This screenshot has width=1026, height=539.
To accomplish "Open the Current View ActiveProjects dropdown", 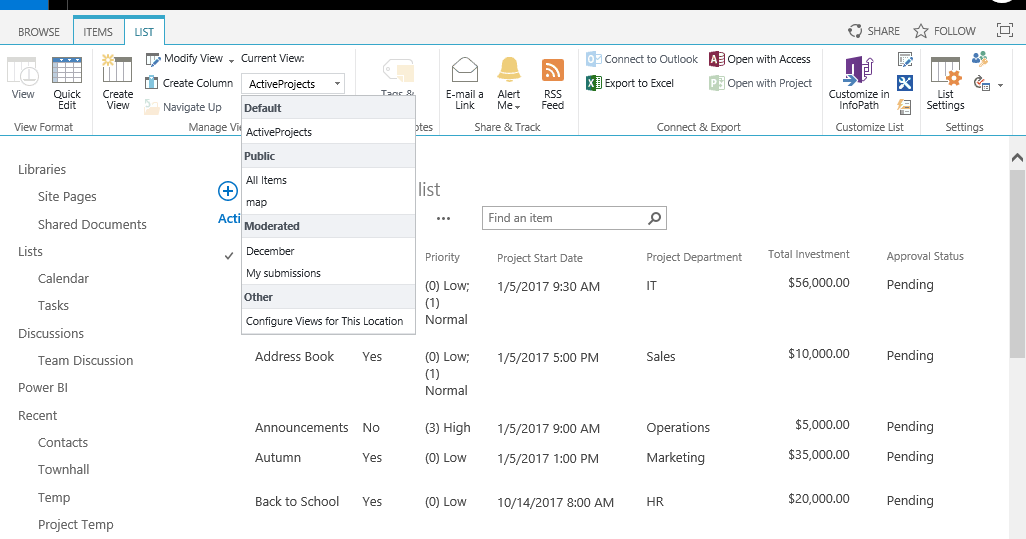I will click(x=292, y=84).
